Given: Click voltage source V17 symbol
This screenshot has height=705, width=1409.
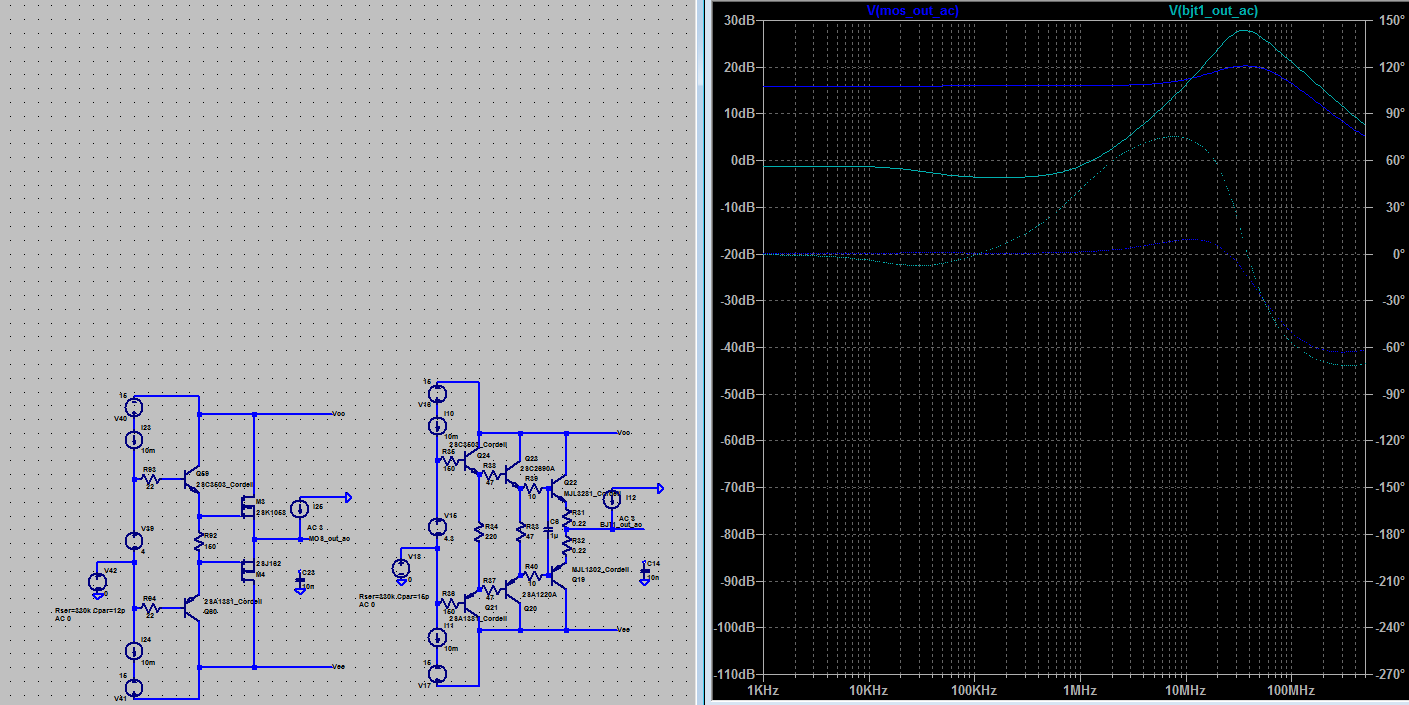Looking at the screenshot, I should 438,673.
